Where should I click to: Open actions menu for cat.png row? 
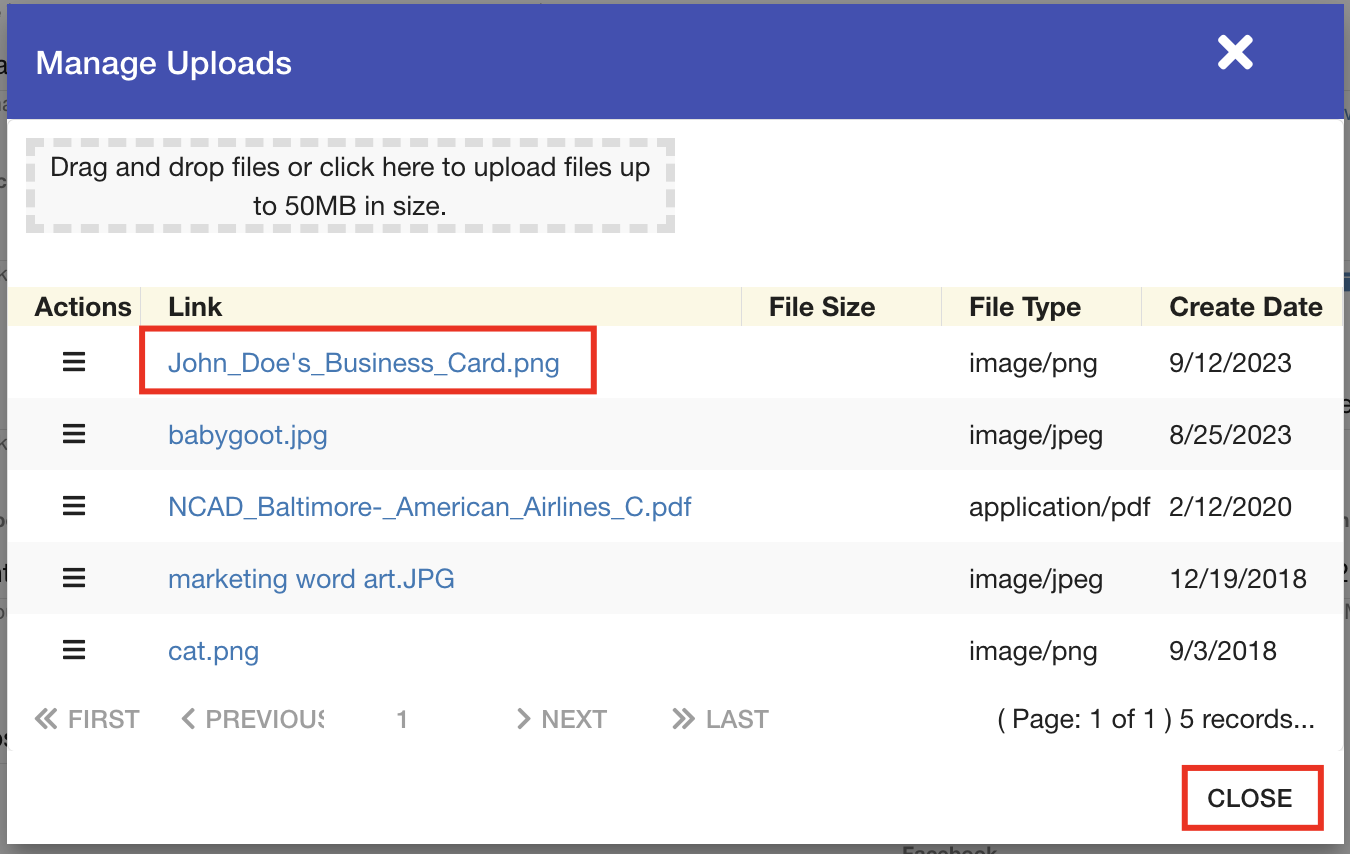click(x=74, y=650)
